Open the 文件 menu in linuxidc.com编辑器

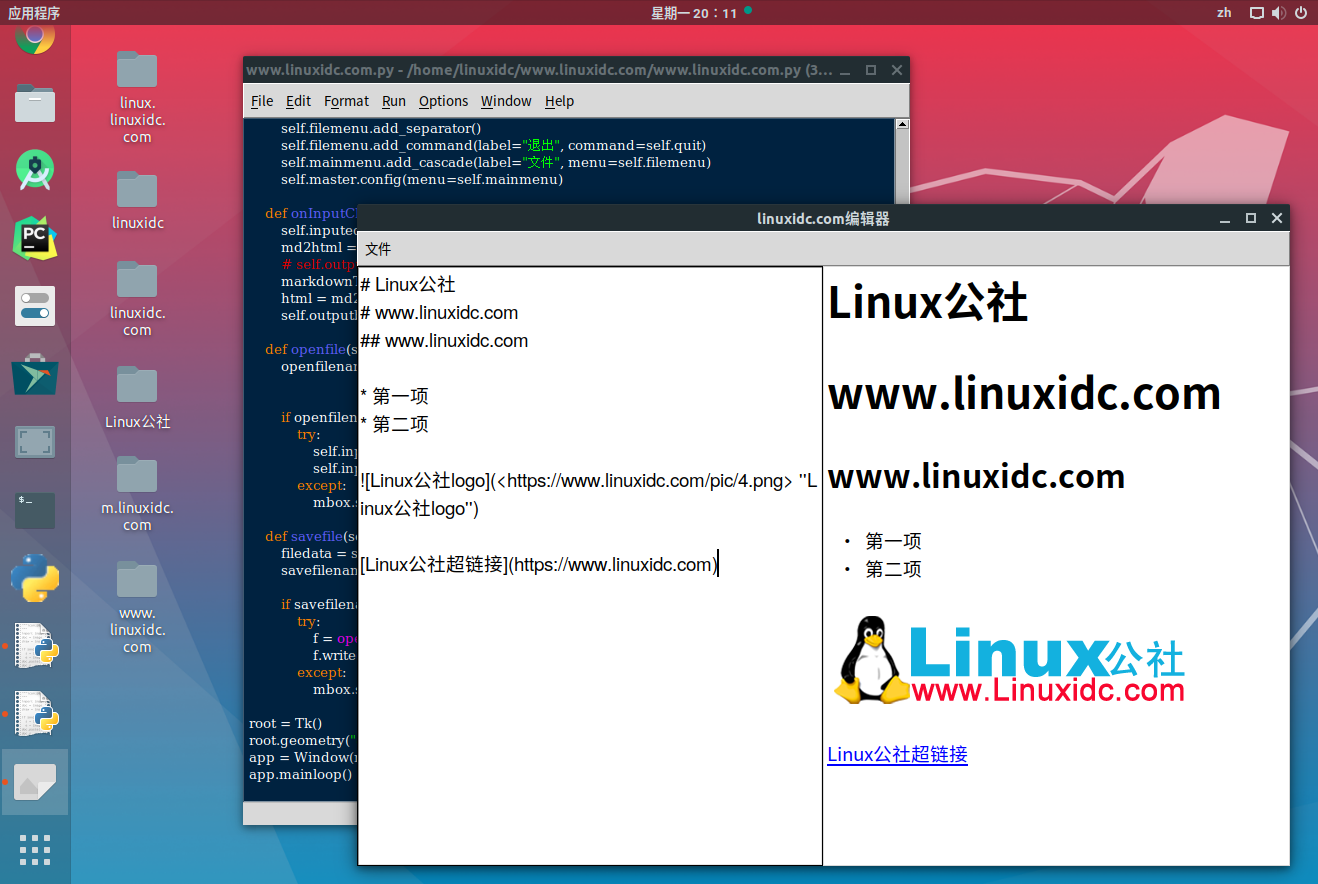point(378,249)
